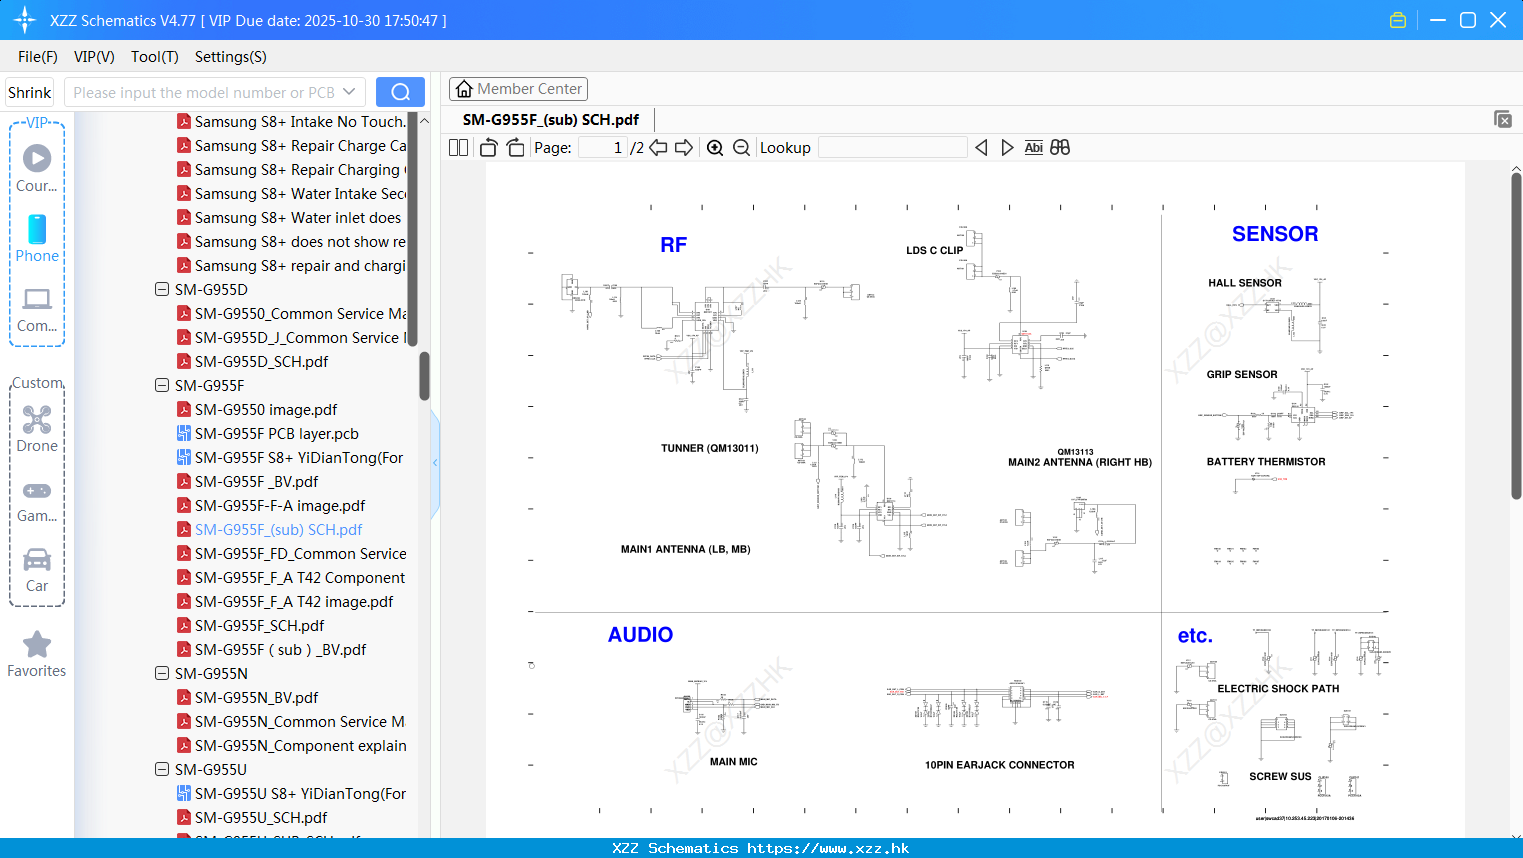Click the document viewer vertical scrollbar
The image size is (1523, 858).
[x=1516, y=334]
